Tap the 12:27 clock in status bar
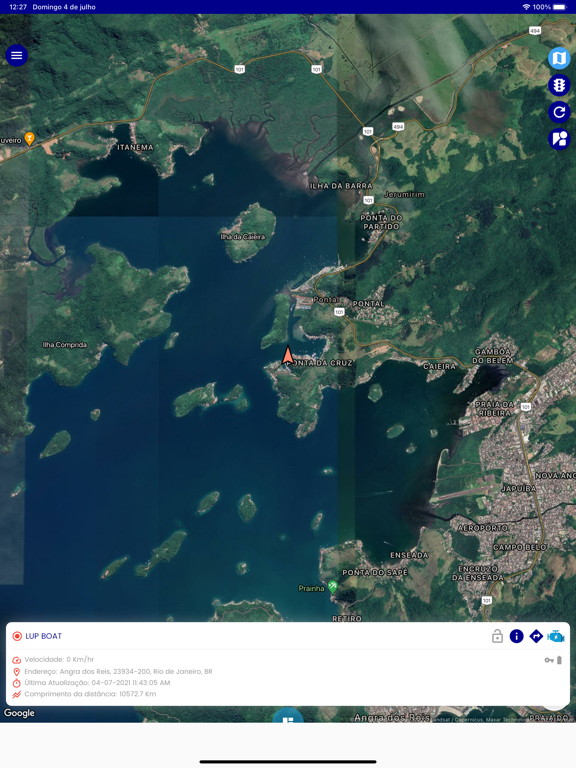The width and height of the screenshot is (576, 768). tap(18, 7)
